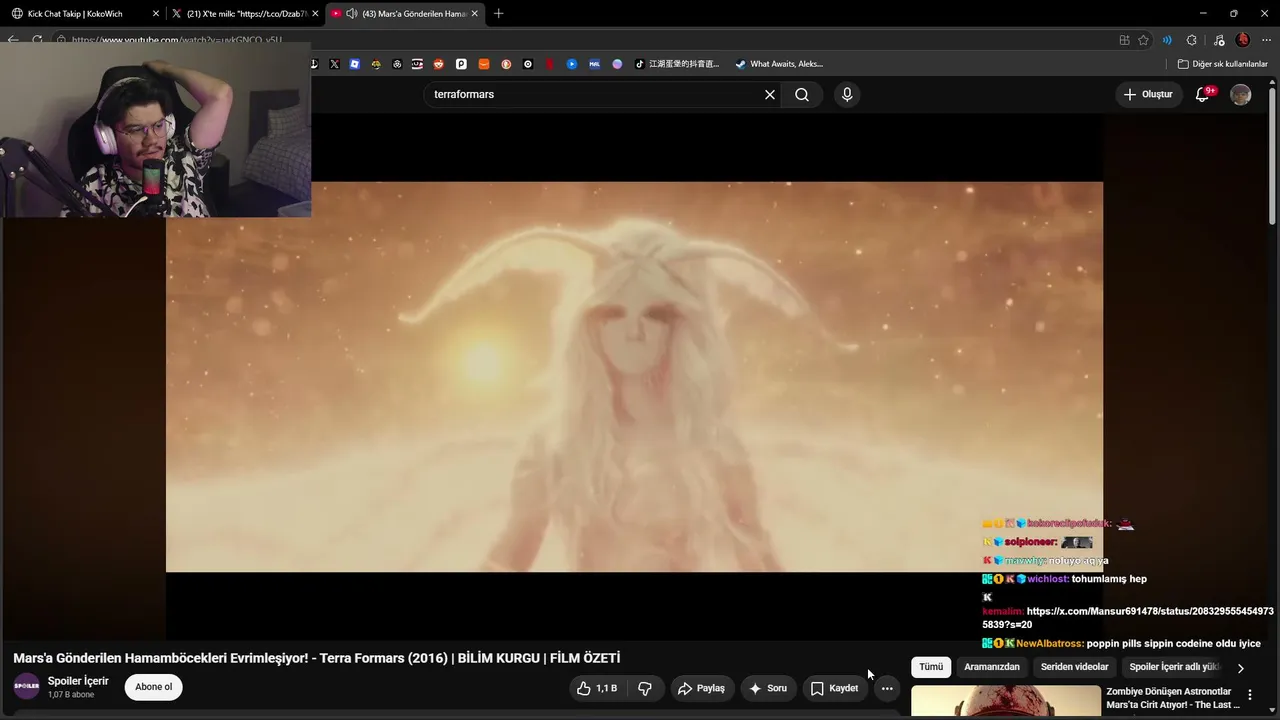Select the Spoiler İçerir adlı chip
1280x720 pixels.
[x=1175, y=667]
